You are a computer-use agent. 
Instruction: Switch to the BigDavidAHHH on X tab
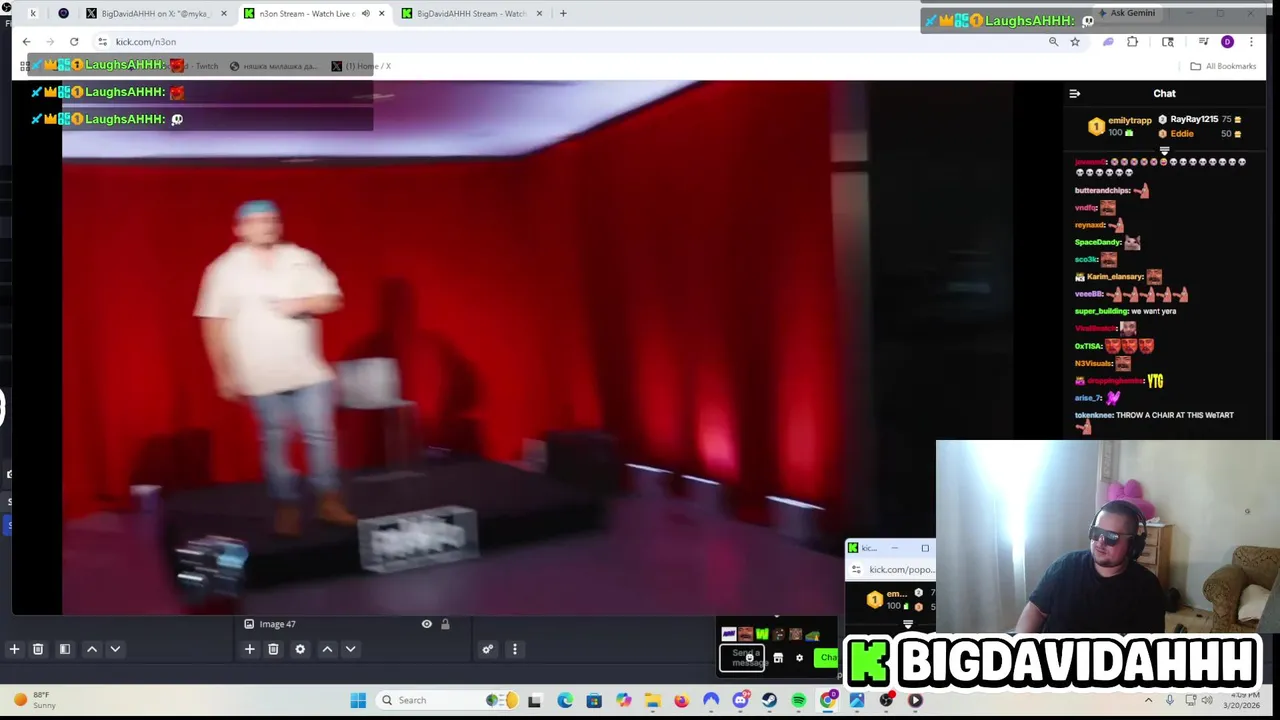[x=157, y=14]
